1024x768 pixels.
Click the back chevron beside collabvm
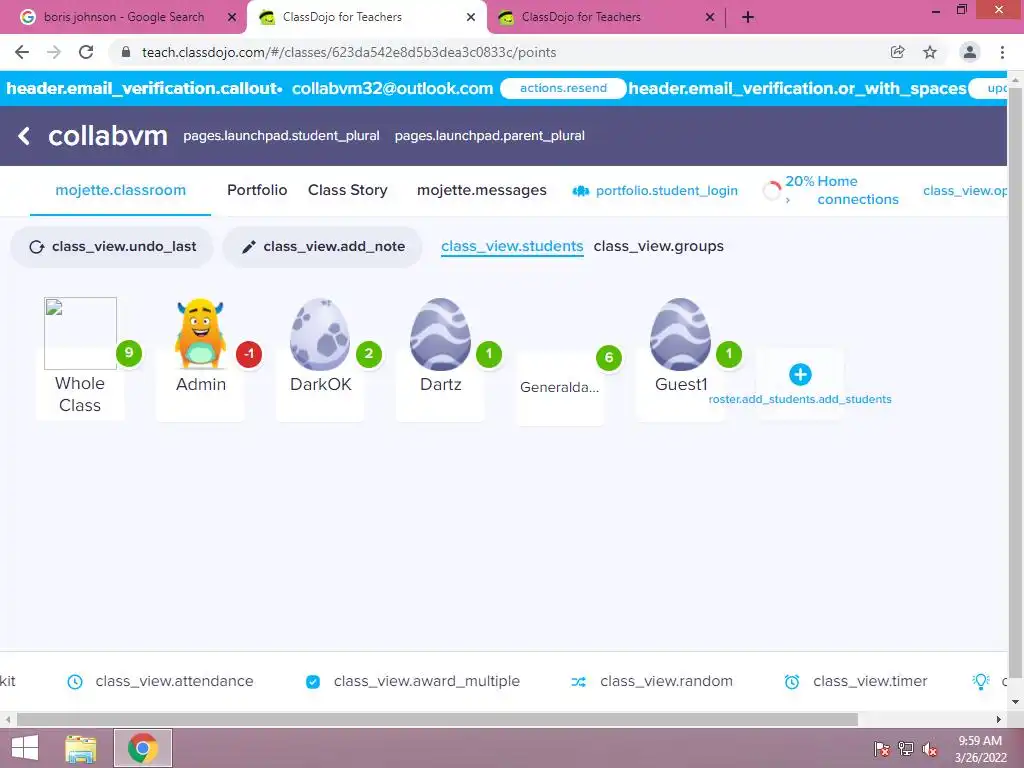tap(24, 136)
